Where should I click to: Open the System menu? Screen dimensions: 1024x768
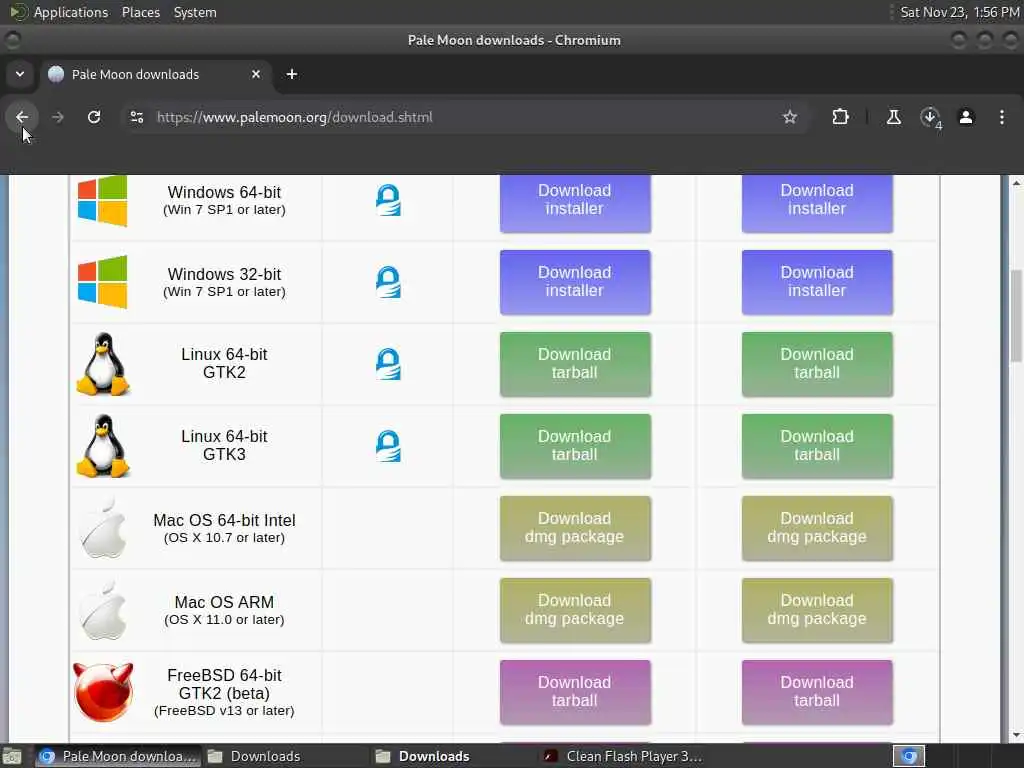(195, 12)
